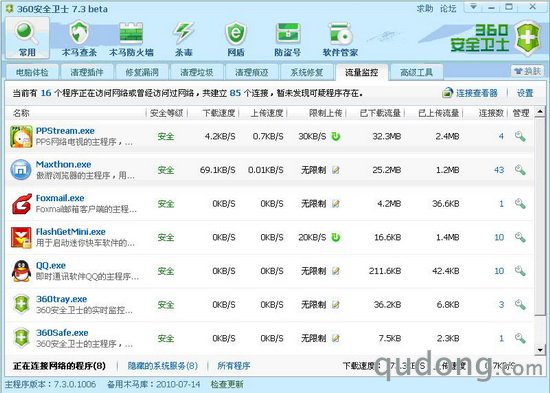
Task: Click magnifier icon for 360tray.exe
Action: pyautogui.click(x=520, y=305)
